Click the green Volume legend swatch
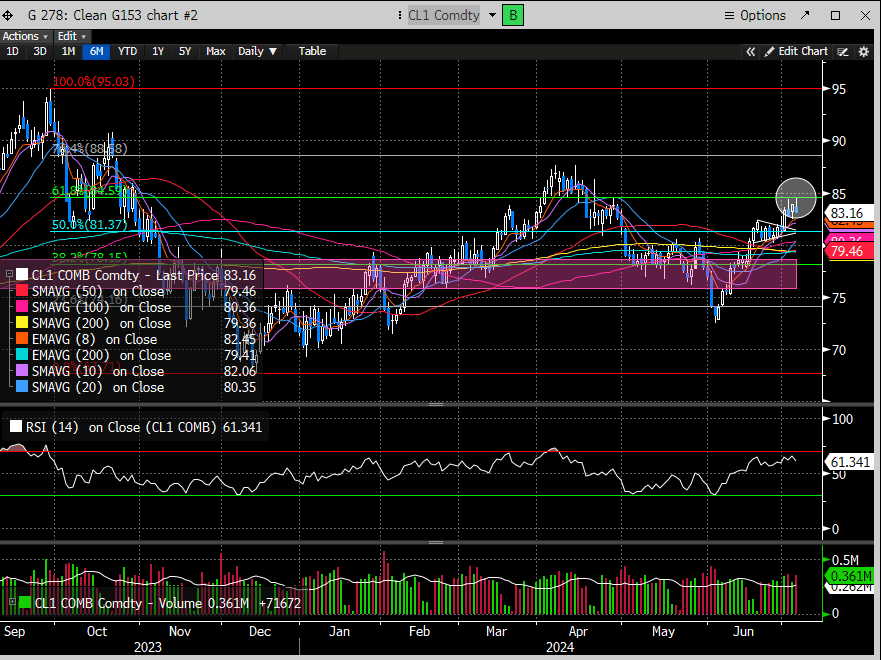 pos(25,603)
